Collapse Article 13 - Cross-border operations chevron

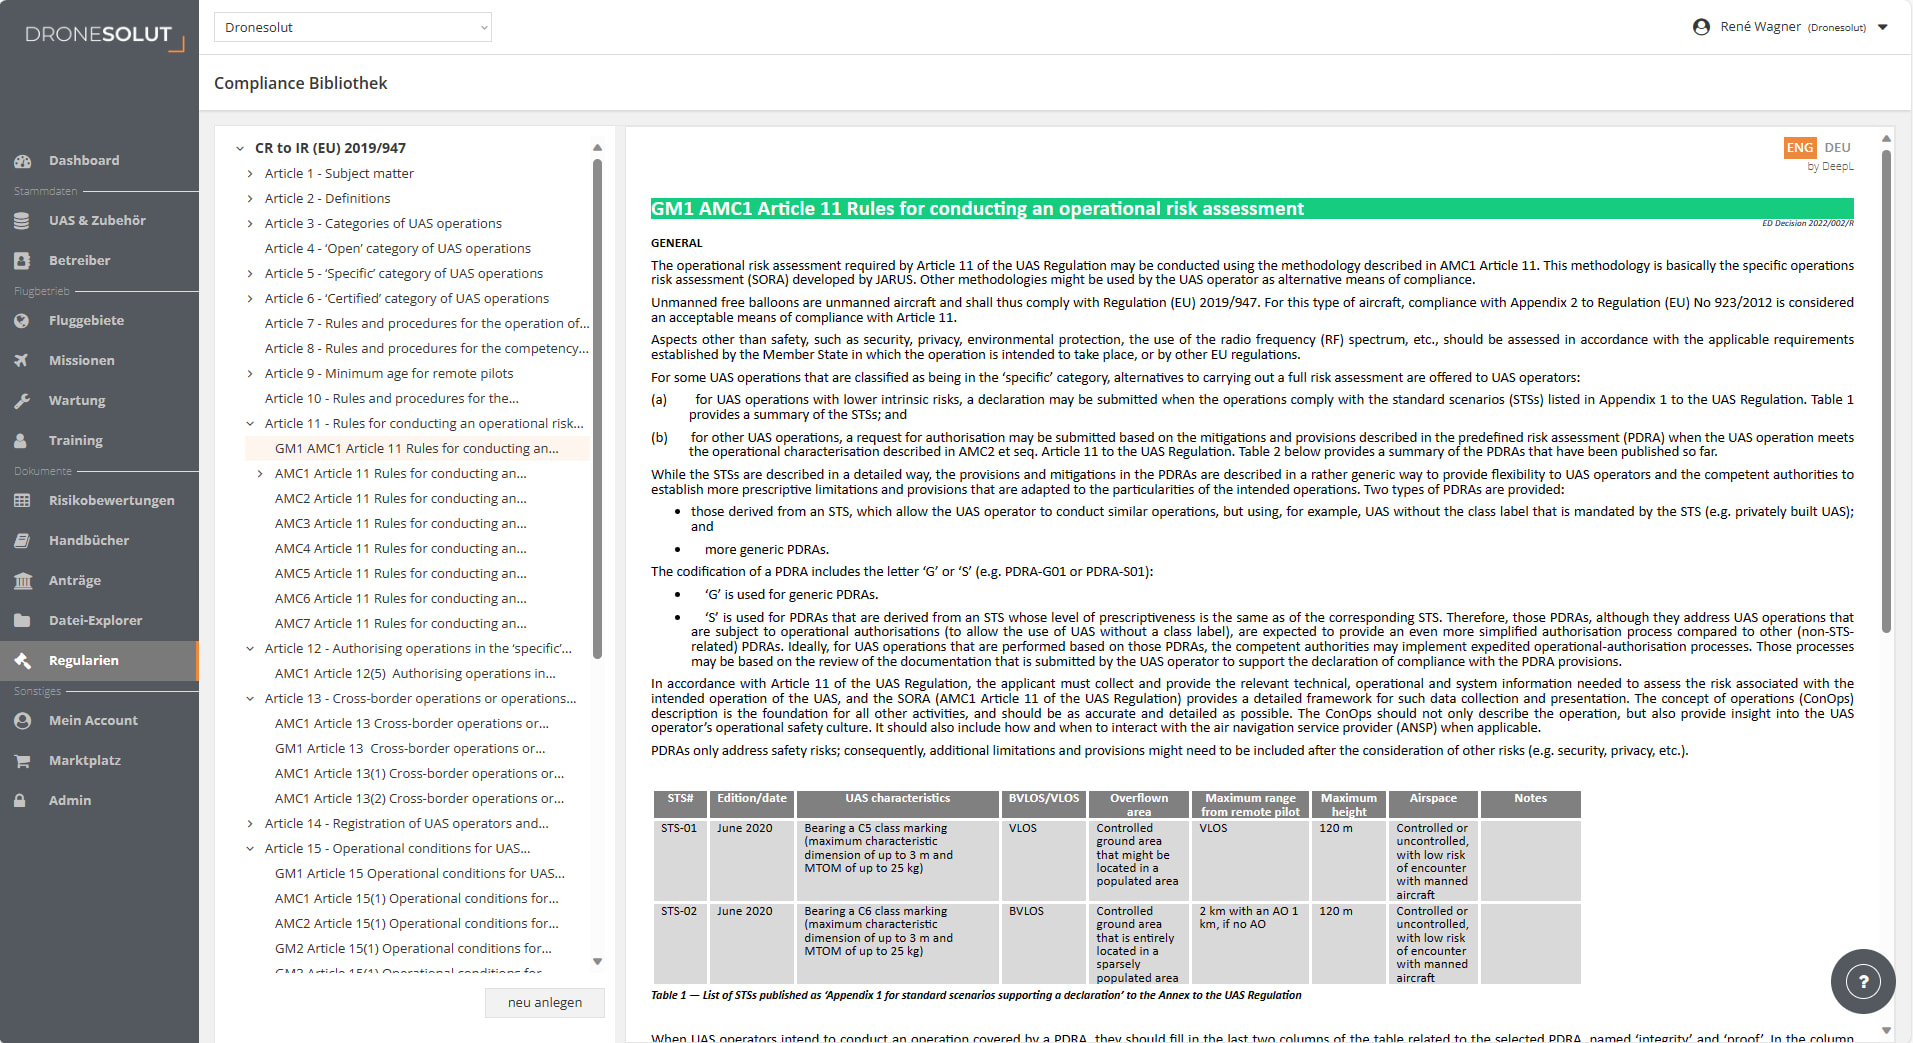(250, 699)
